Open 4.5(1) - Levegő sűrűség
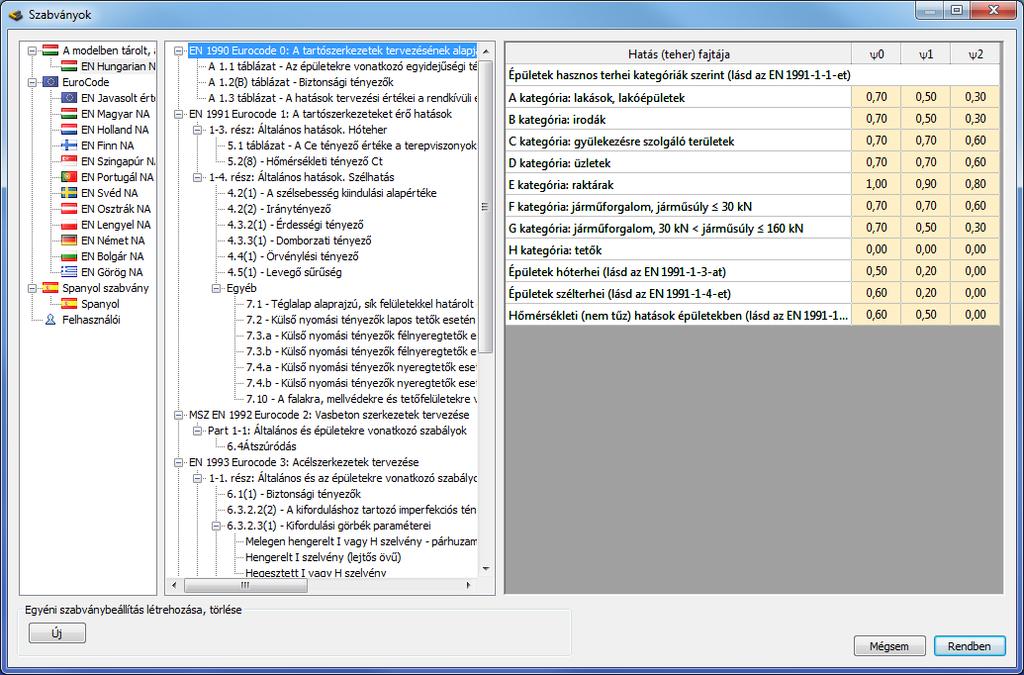Screen dimensions: 1024x675 (284, 272)
